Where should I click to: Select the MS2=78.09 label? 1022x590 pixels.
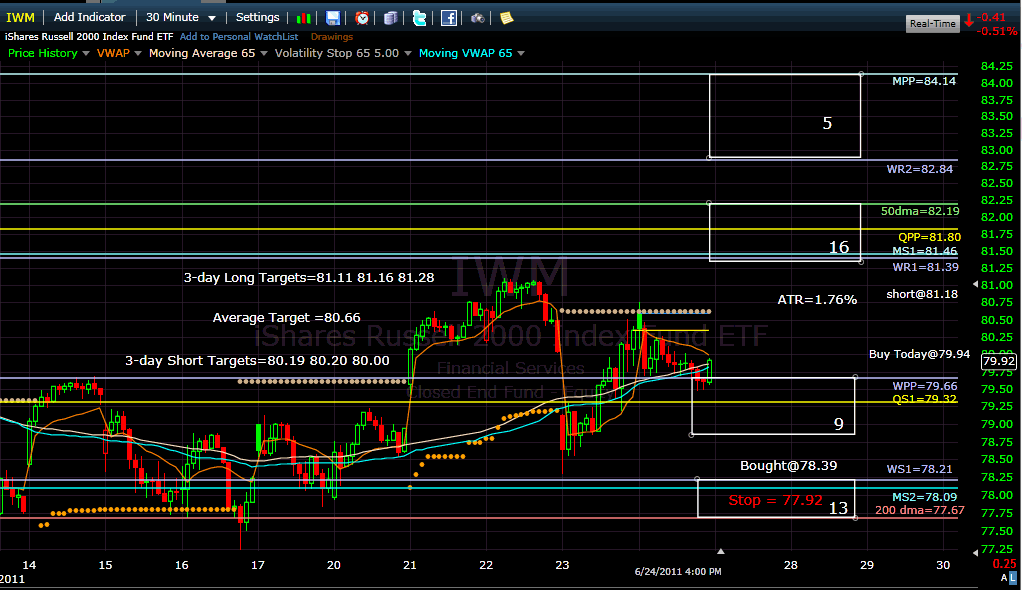pyautogui.click(x=924, y=497)
